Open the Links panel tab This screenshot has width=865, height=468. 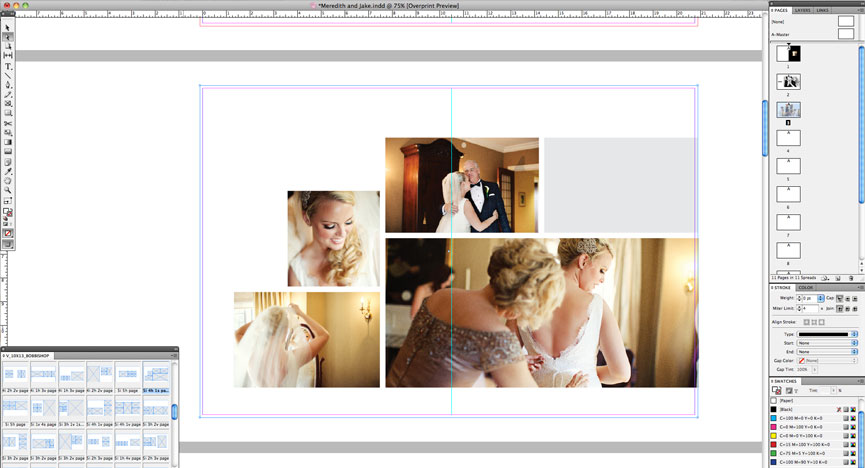(x=823, y=10)
